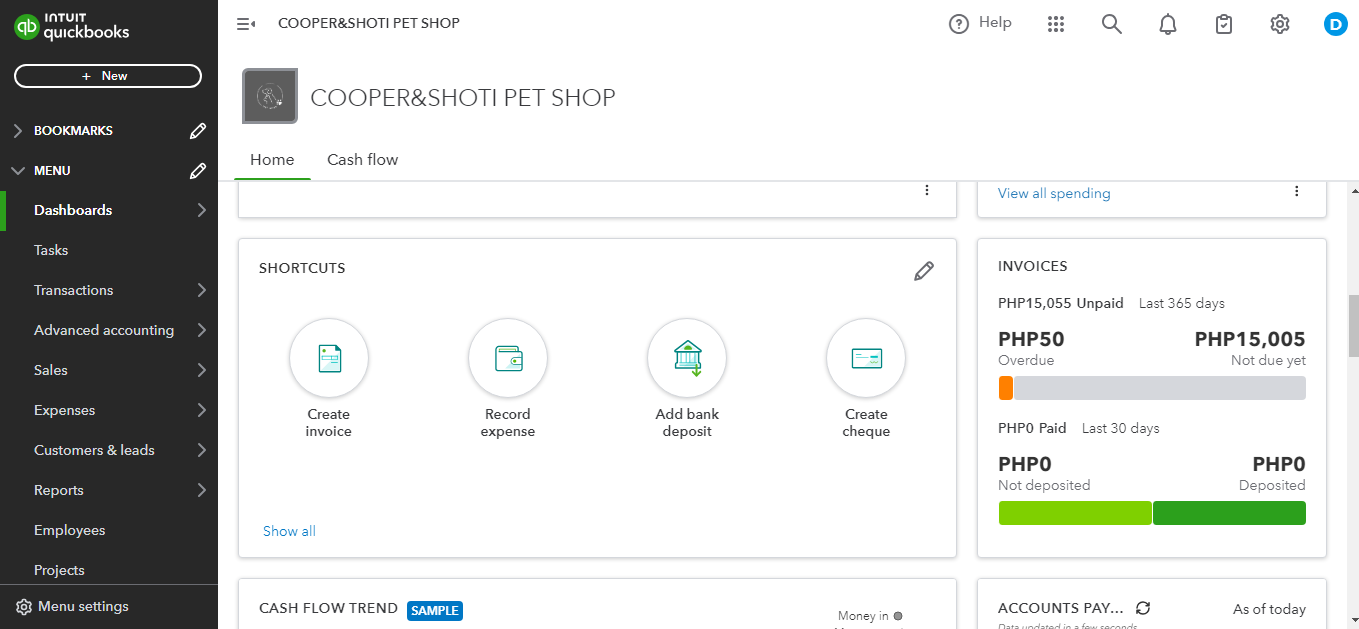
Task: Click the PHP15,005 Not due yet amount
Action: point(1250,339)
